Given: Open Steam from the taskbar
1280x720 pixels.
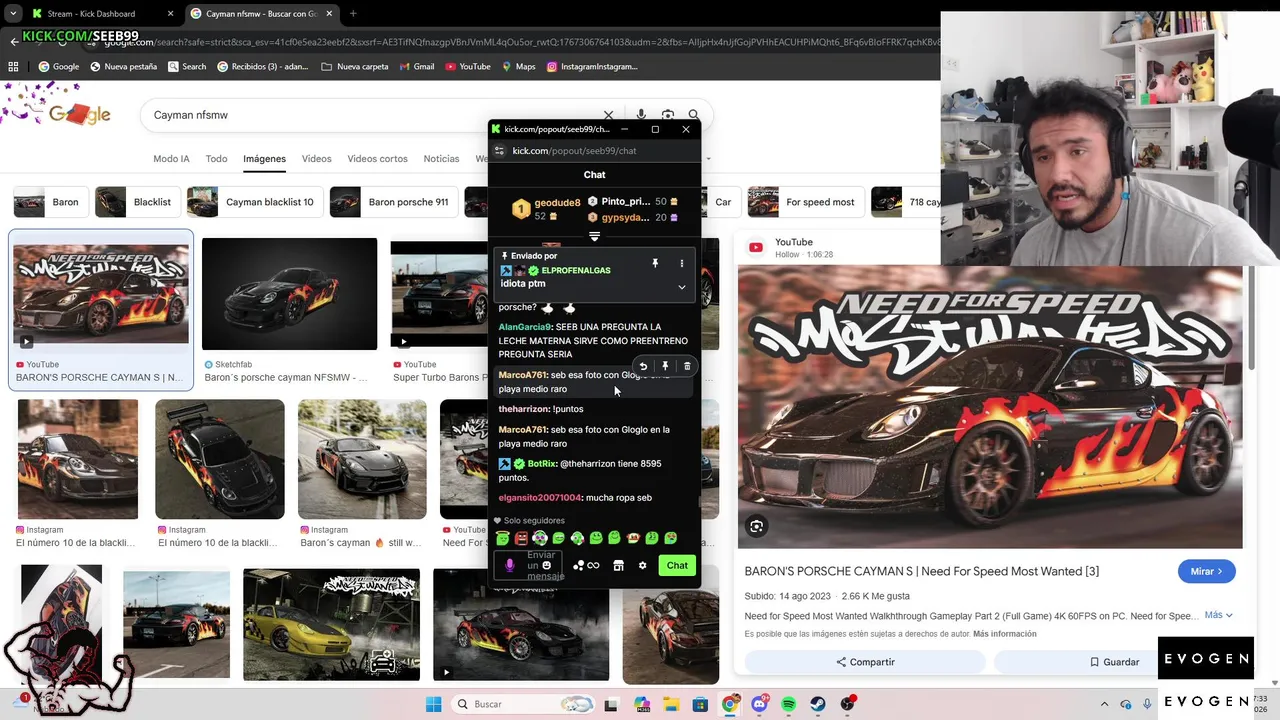Looking at the screenshot, I should pos(818,704).
